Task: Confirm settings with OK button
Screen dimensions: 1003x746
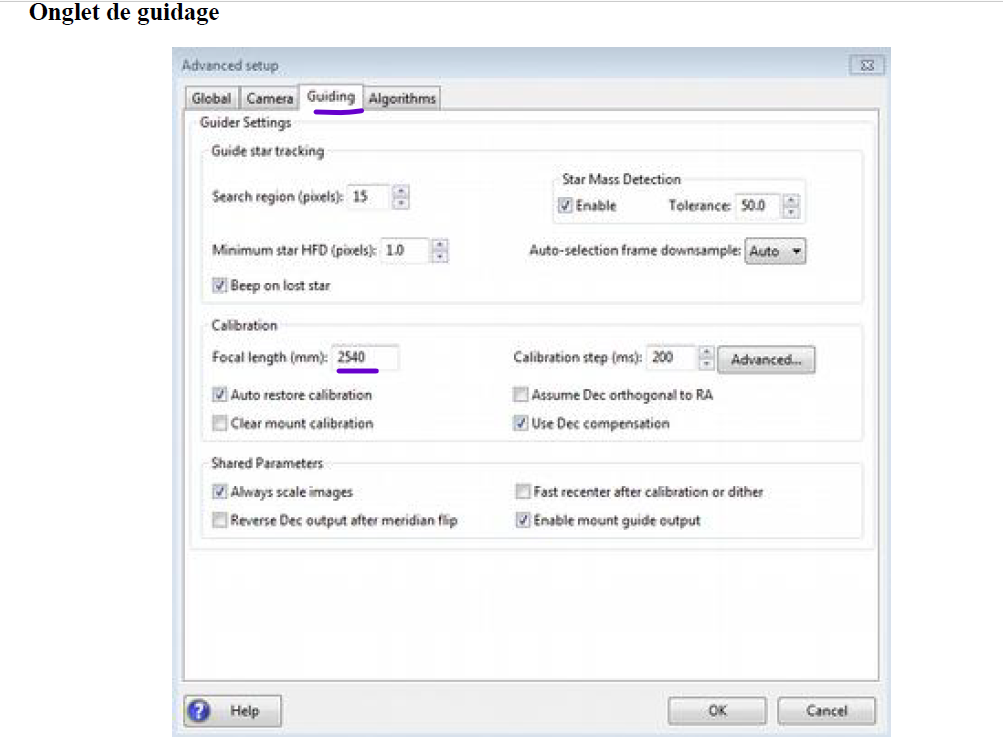Action: 717,711
